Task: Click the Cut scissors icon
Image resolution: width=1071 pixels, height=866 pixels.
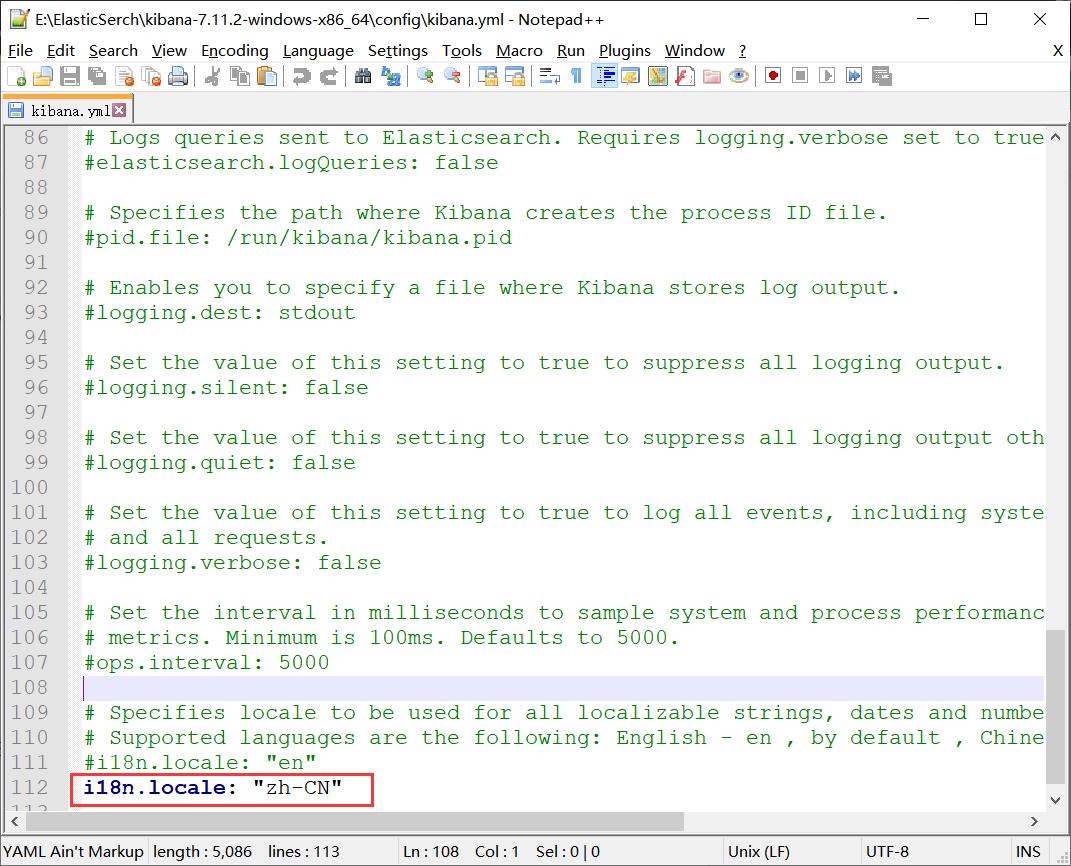Action: point(212,76)
